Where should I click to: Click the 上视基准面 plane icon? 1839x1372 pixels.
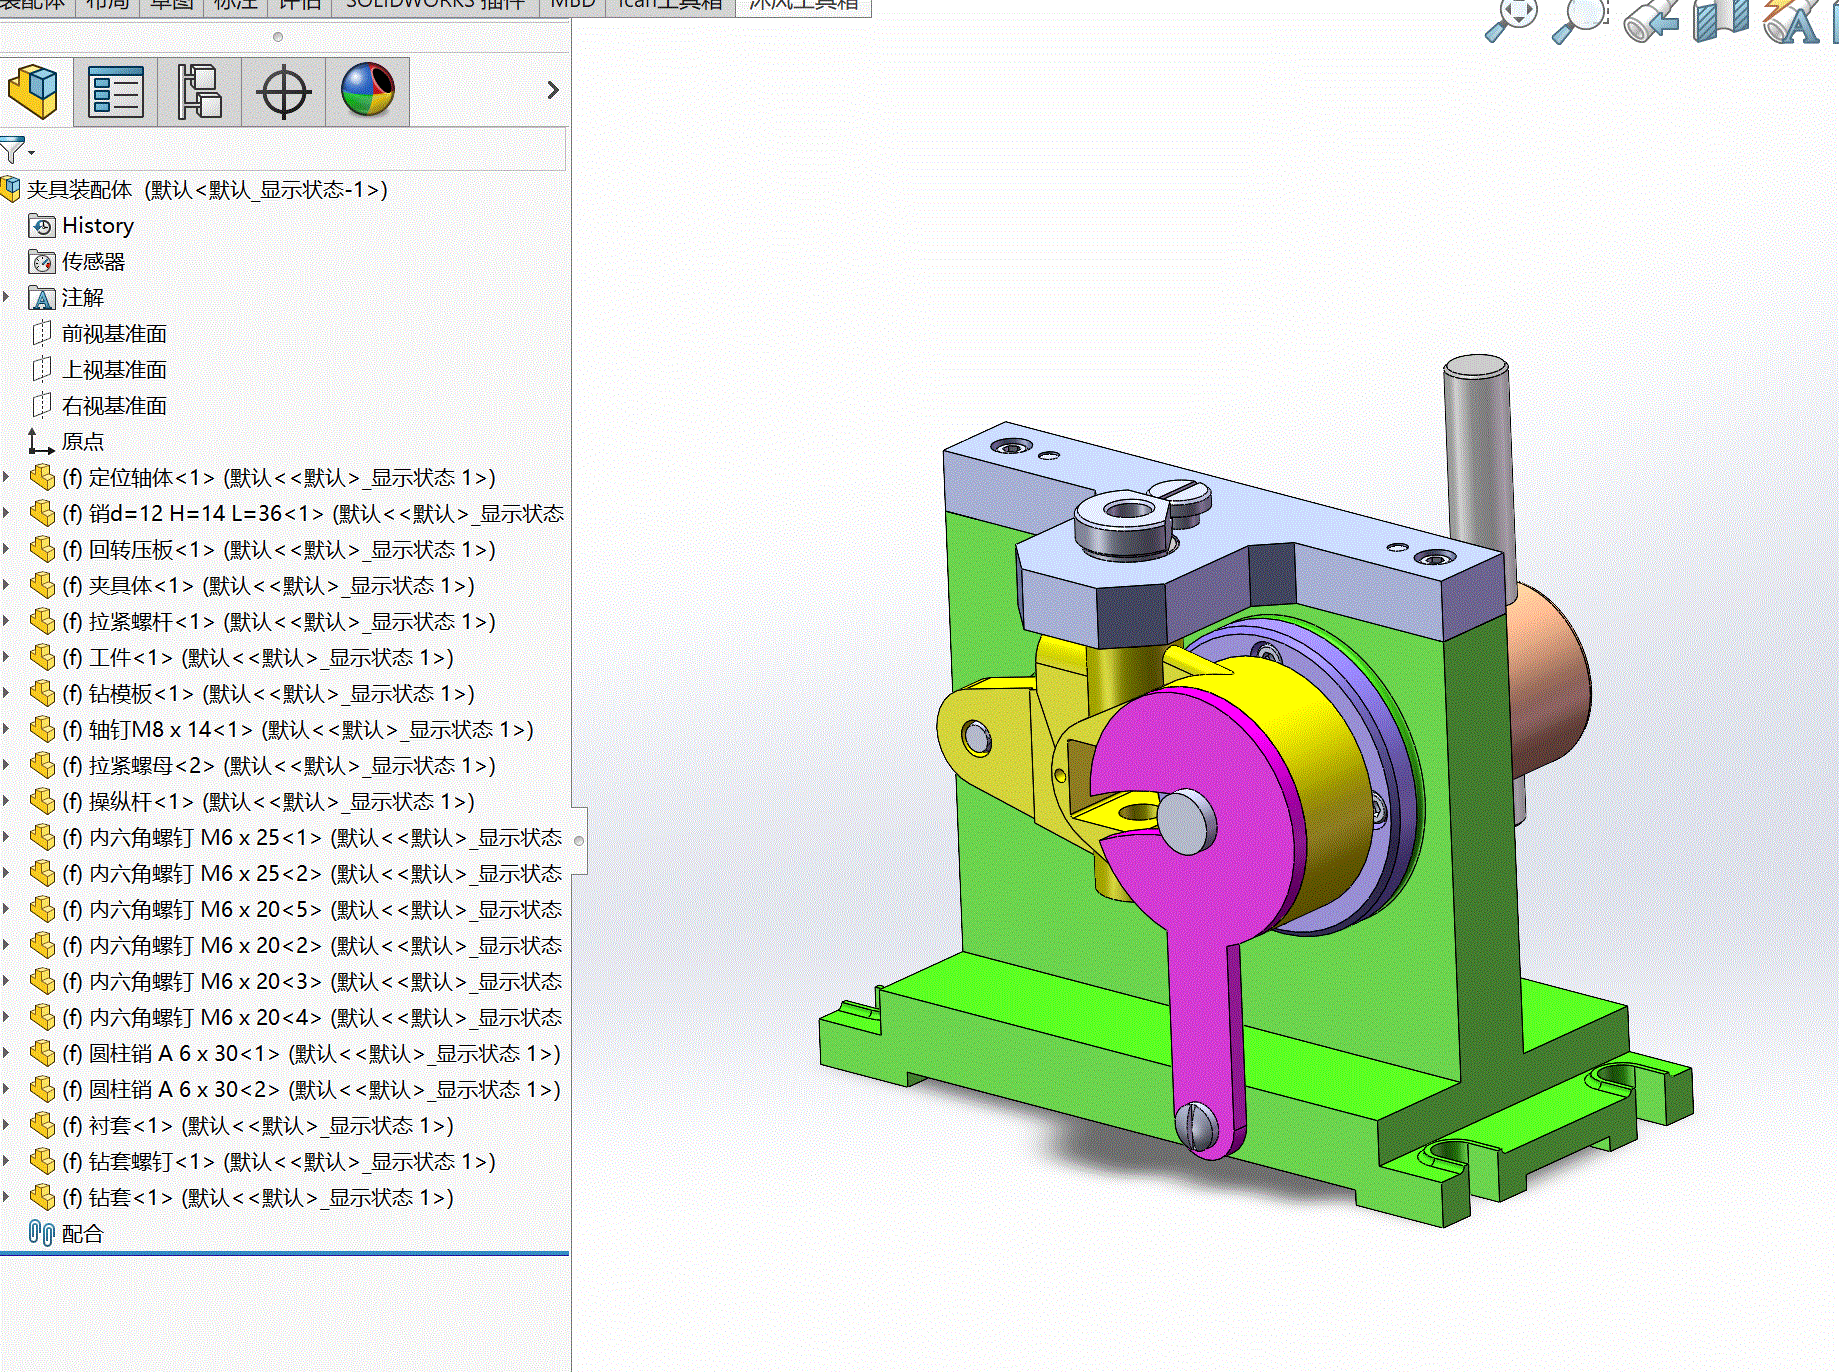42,370
